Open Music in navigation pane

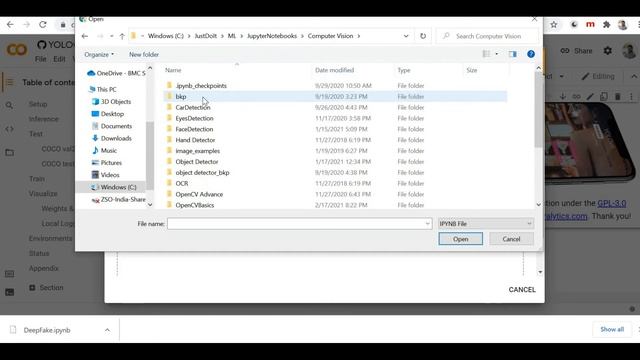coord(104,151)
